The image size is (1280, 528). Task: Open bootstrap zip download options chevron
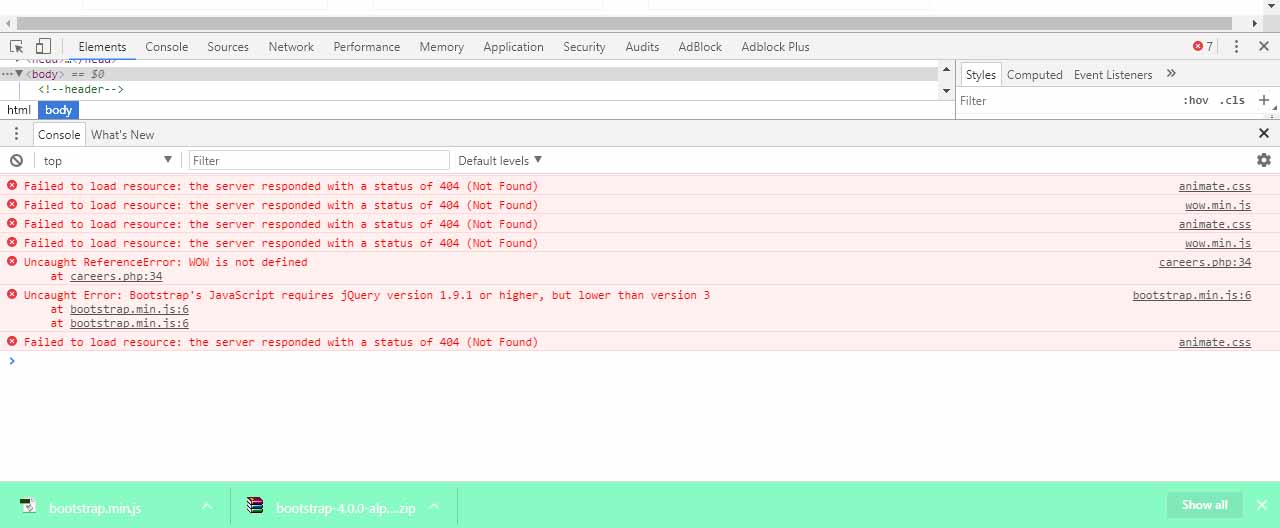(x=434, y=506)
